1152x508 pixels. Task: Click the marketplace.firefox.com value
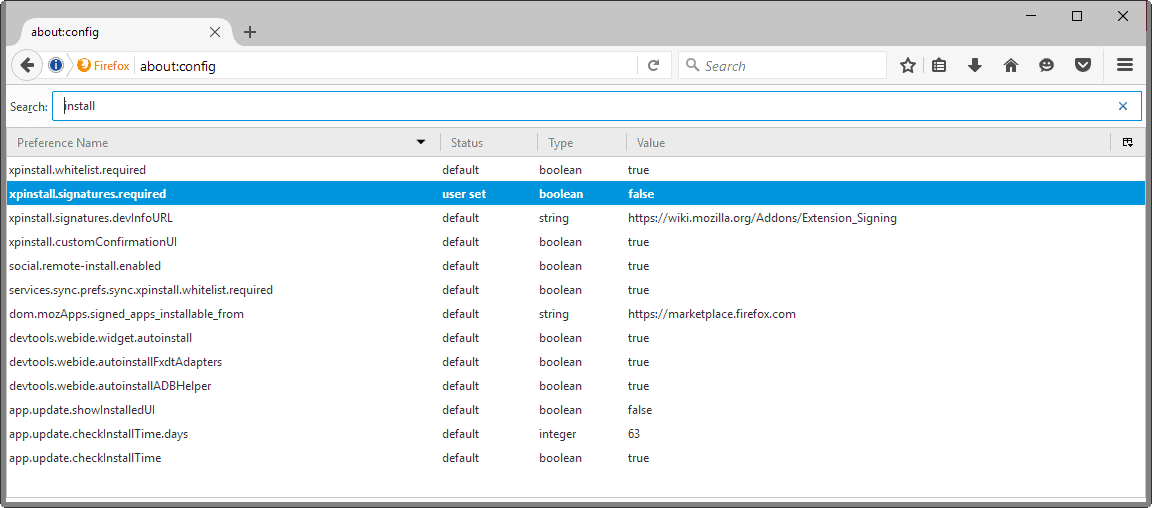coord(712,314)
